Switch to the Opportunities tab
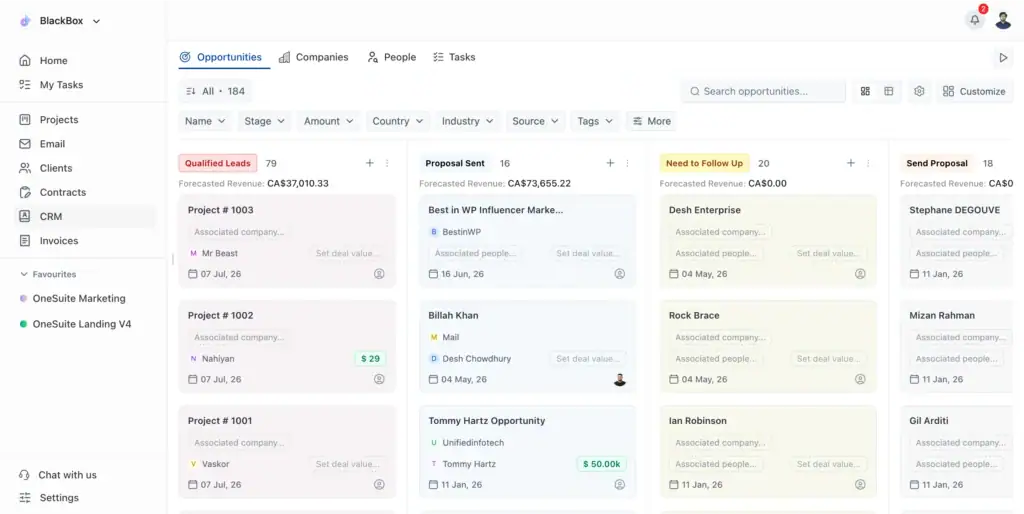Viewport: 1024px width, 514px height. pos(221,57)
